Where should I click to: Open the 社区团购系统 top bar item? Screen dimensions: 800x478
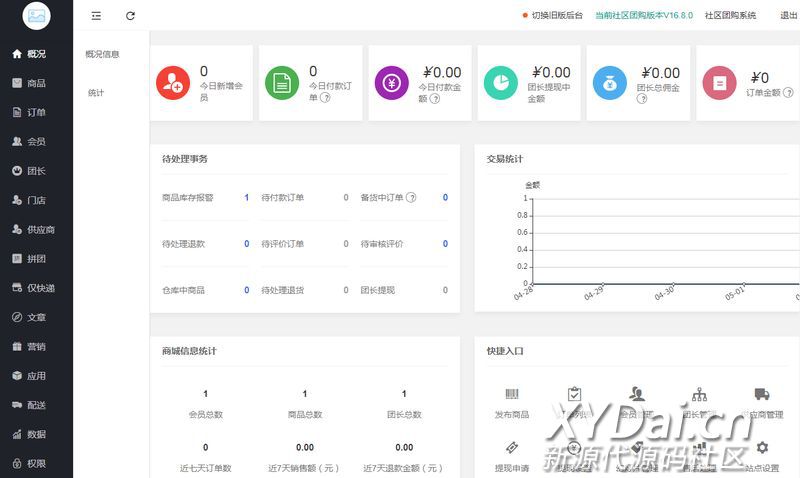(730, 16)
